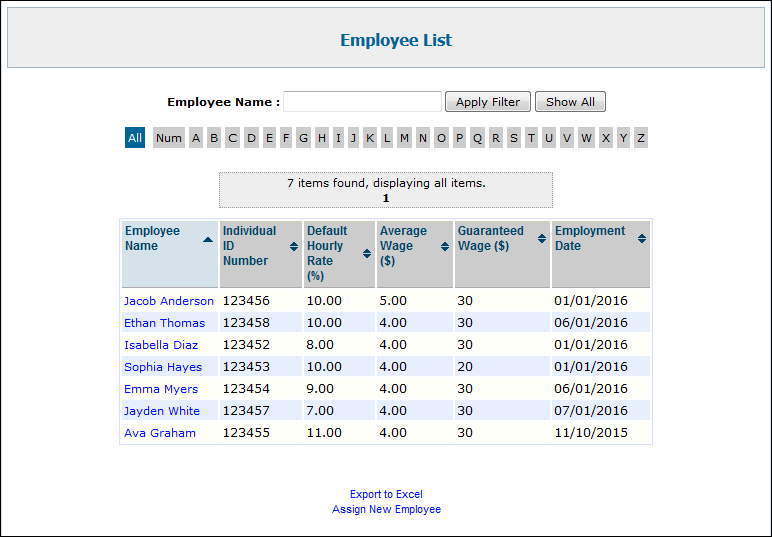Viewport: 772px width, 537px height.
Task: Click the Assign New Employee link
Action: [x=386, y=509]
